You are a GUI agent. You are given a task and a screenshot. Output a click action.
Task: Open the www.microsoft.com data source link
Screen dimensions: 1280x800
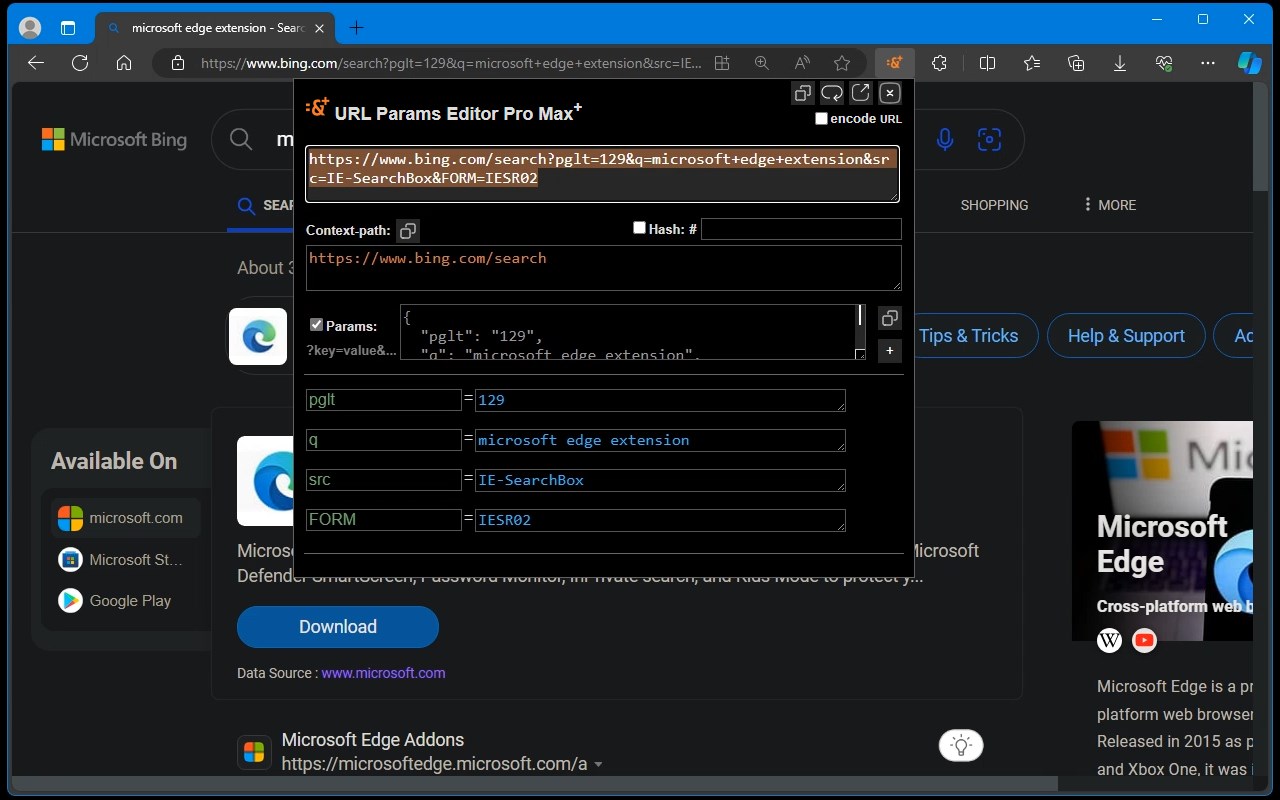point(383,673)
